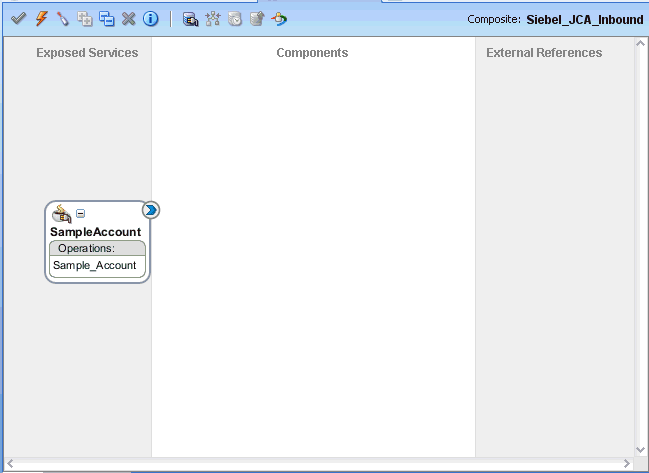Viewport: 649px width, 473px height.
Task: Click the gray X delete toolbar icon
Action: tap(129, 19)
